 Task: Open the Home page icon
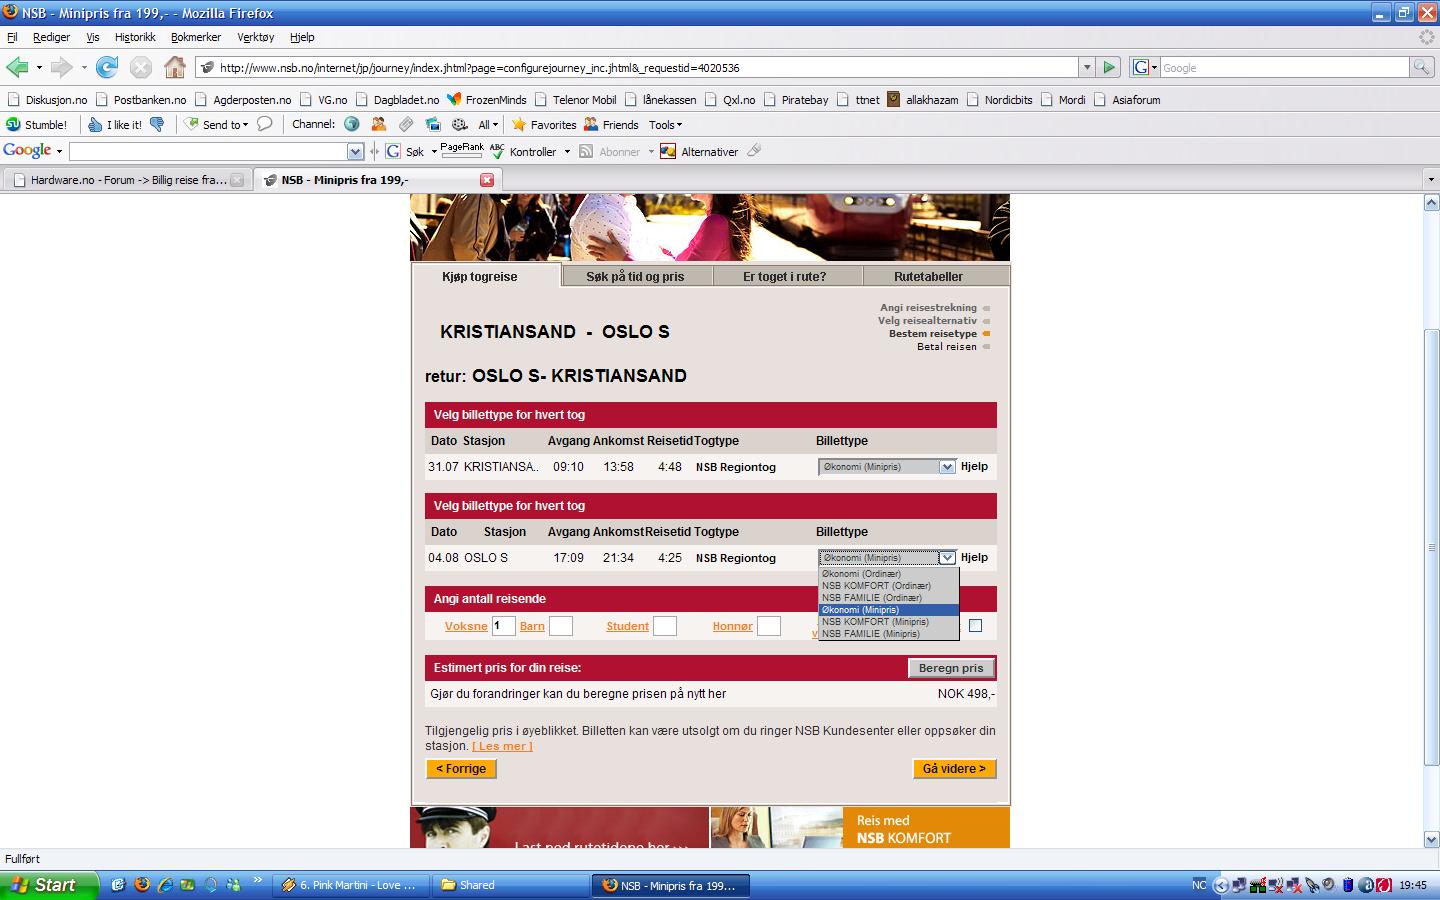pyautogui.click(x=175, y=67)
